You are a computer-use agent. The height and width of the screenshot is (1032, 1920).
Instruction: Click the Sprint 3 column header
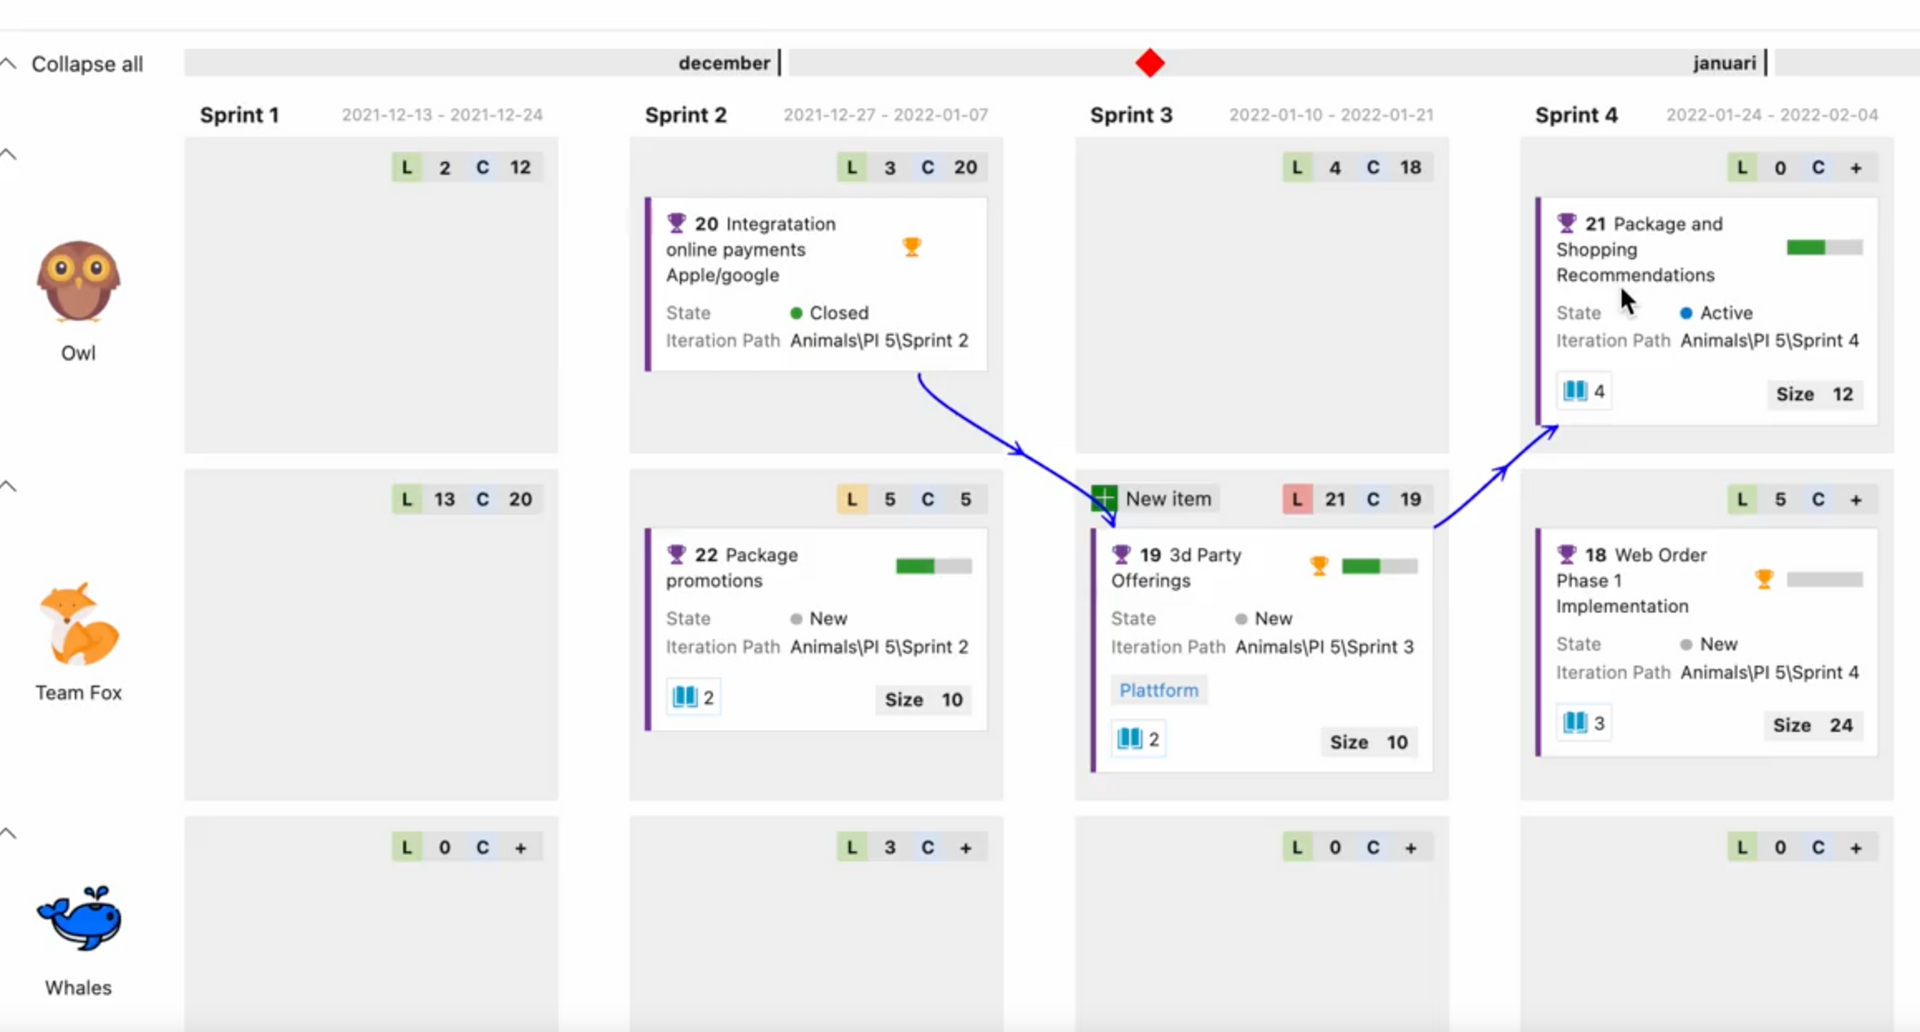point(1130,115)
